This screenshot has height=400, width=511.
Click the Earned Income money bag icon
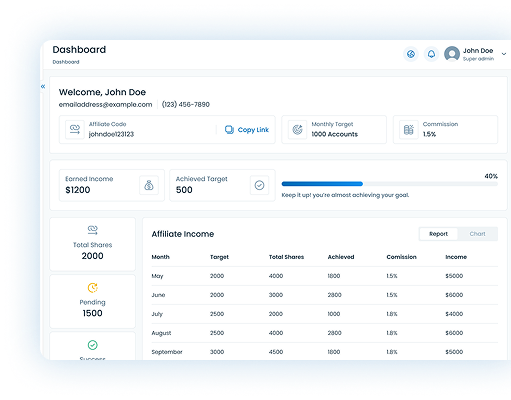click(149, 185)
